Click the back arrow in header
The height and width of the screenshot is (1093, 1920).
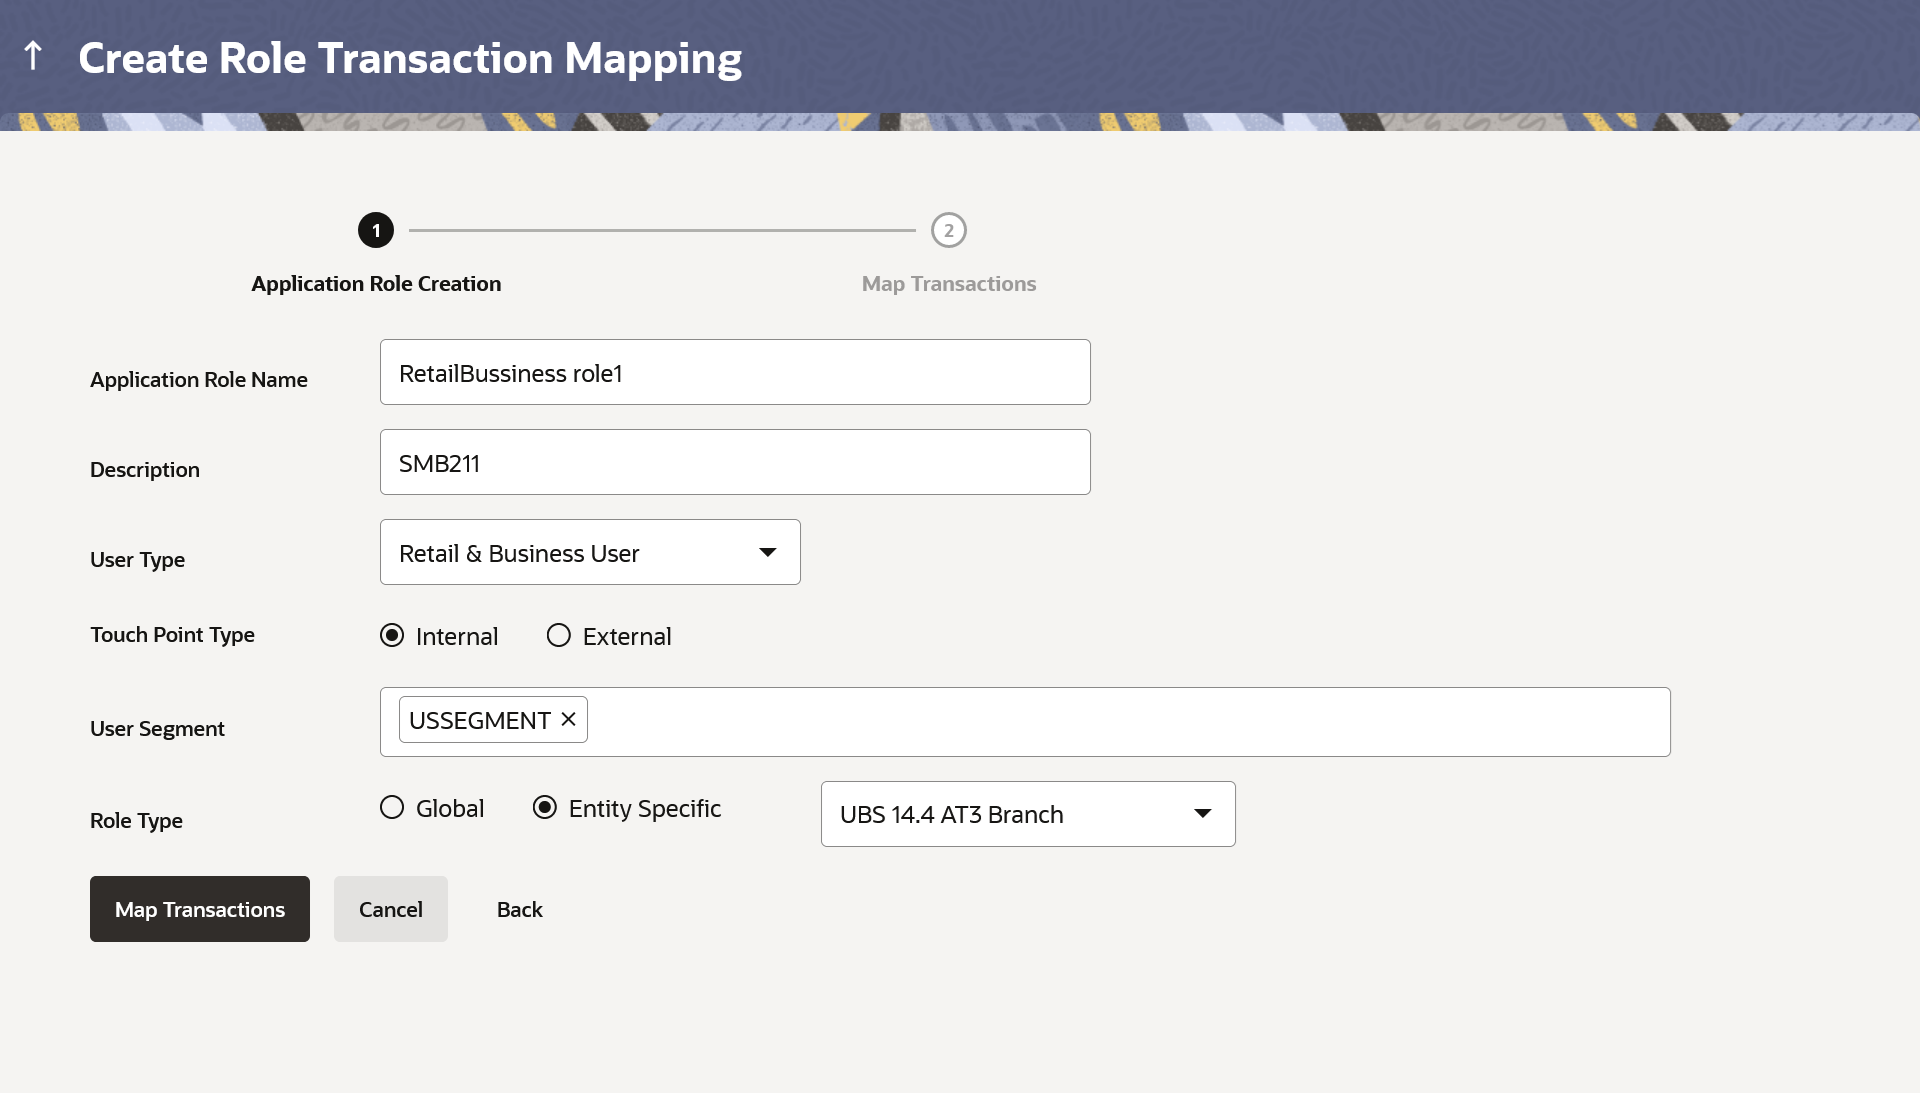pos(33,56)
